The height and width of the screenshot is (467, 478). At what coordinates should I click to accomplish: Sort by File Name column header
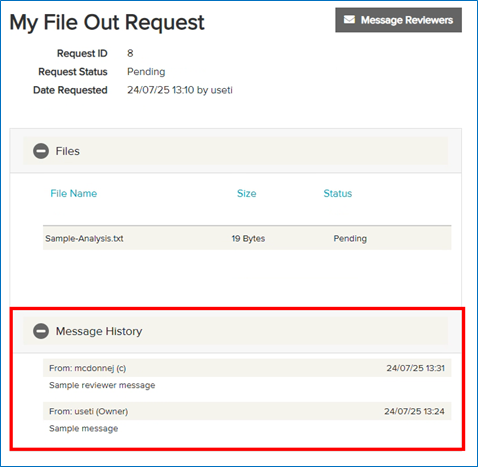[x=74, y=193]
